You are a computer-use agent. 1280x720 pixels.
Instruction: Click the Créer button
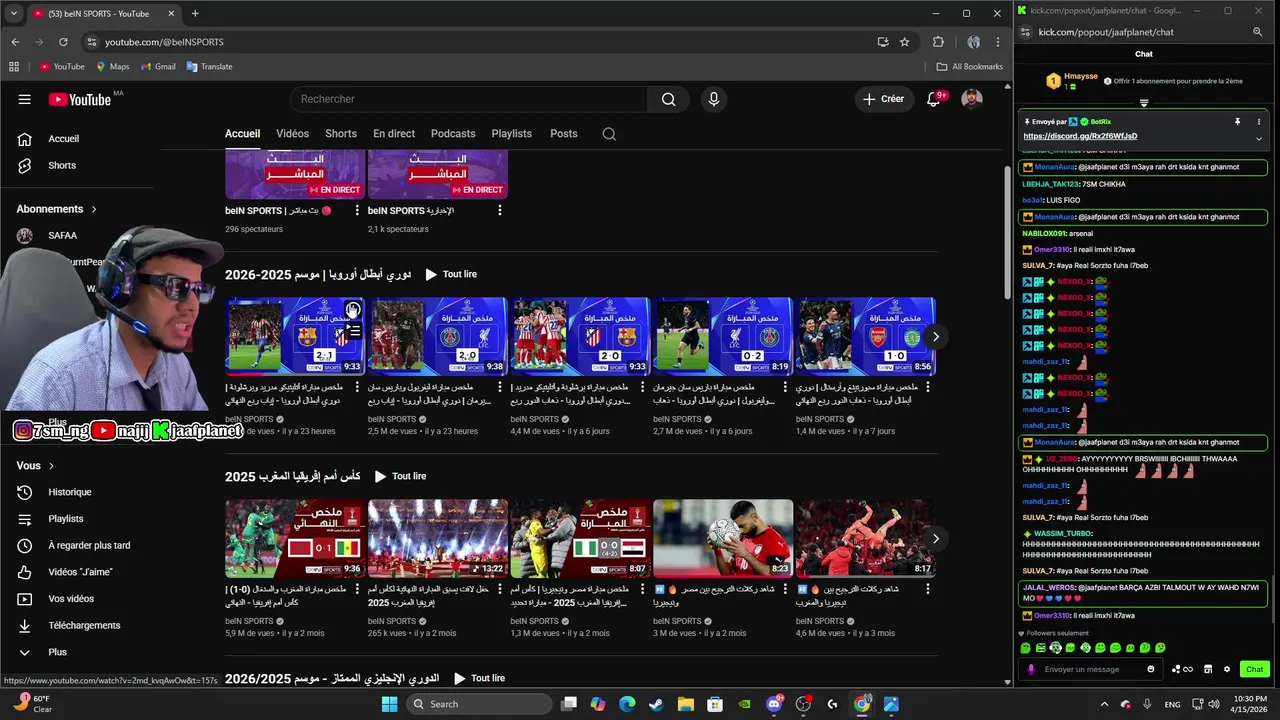(883, 99)
